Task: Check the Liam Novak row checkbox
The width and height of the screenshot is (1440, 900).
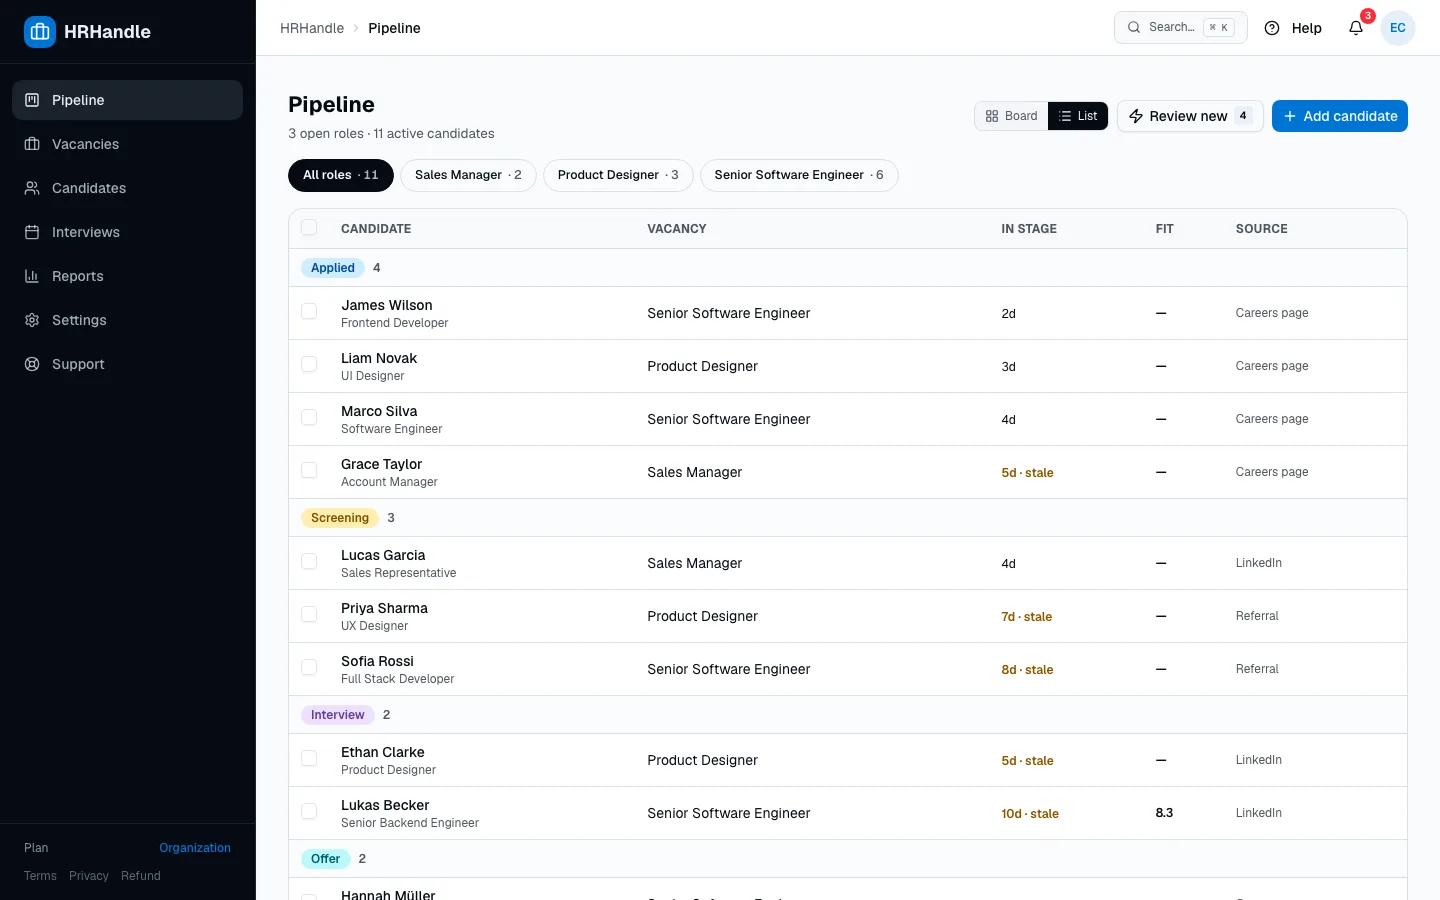Action: coord(309,364)
